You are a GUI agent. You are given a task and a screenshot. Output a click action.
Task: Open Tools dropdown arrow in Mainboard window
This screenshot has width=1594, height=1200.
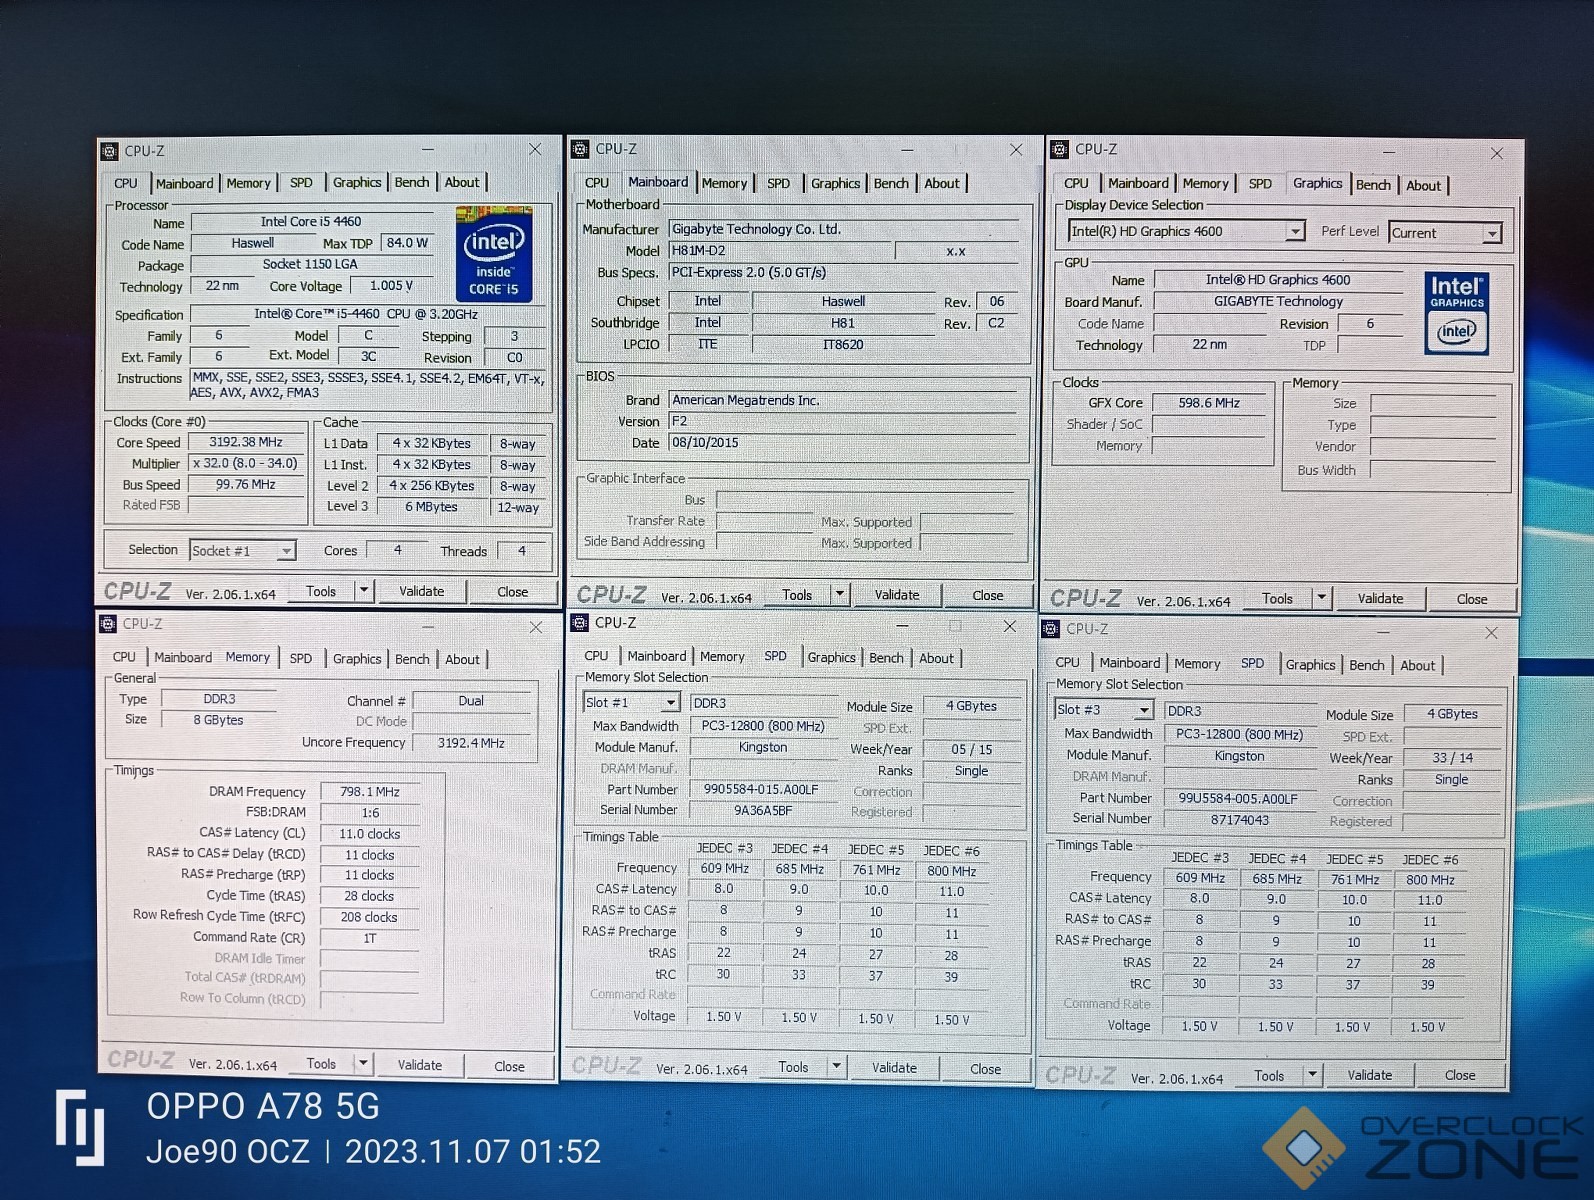[840, 595]
